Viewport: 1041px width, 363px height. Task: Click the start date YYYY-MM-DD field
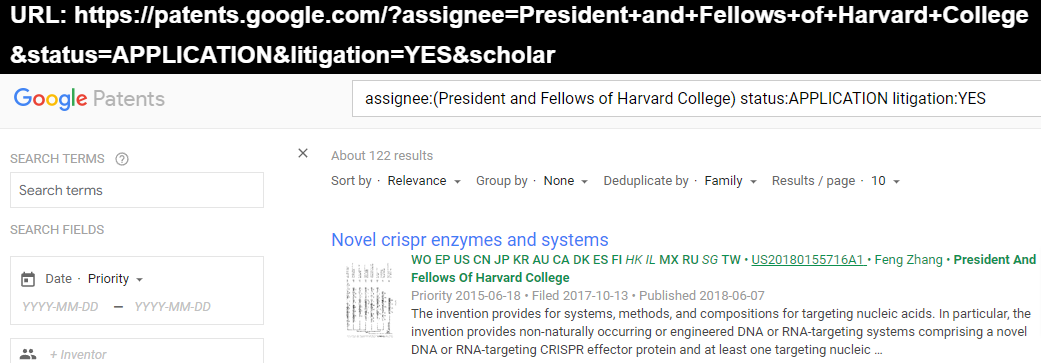[x=60, y=307]
